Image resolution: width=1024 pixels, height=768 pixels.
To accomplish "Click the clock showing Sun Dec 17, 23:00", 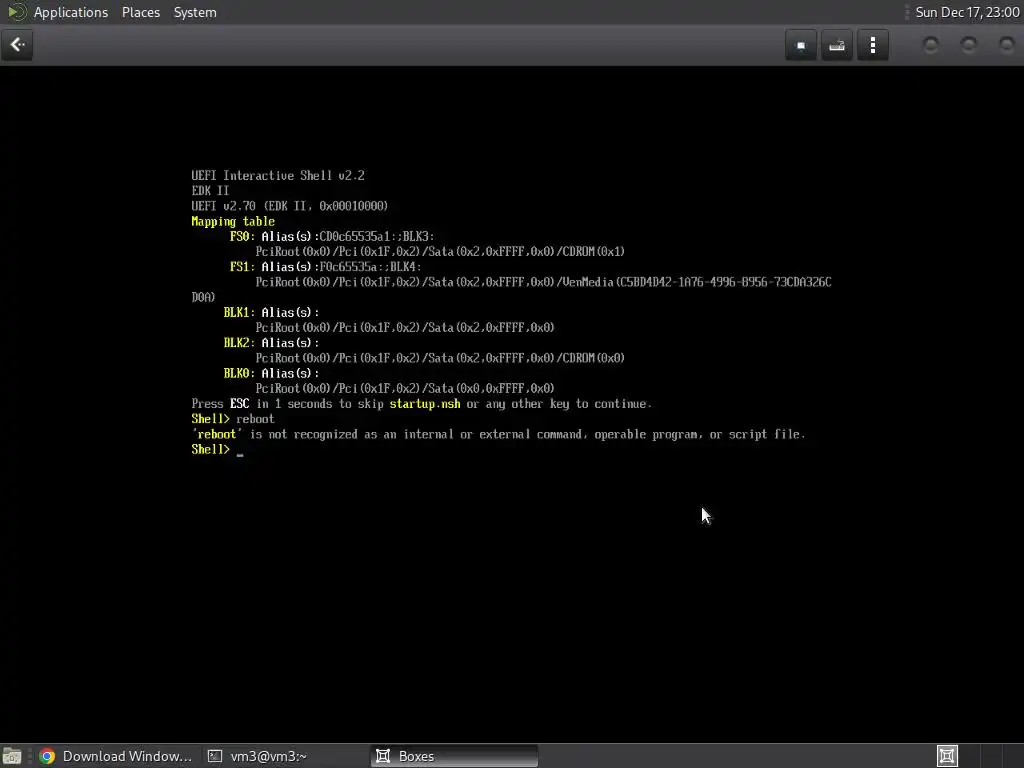I will tap(967, 12).
